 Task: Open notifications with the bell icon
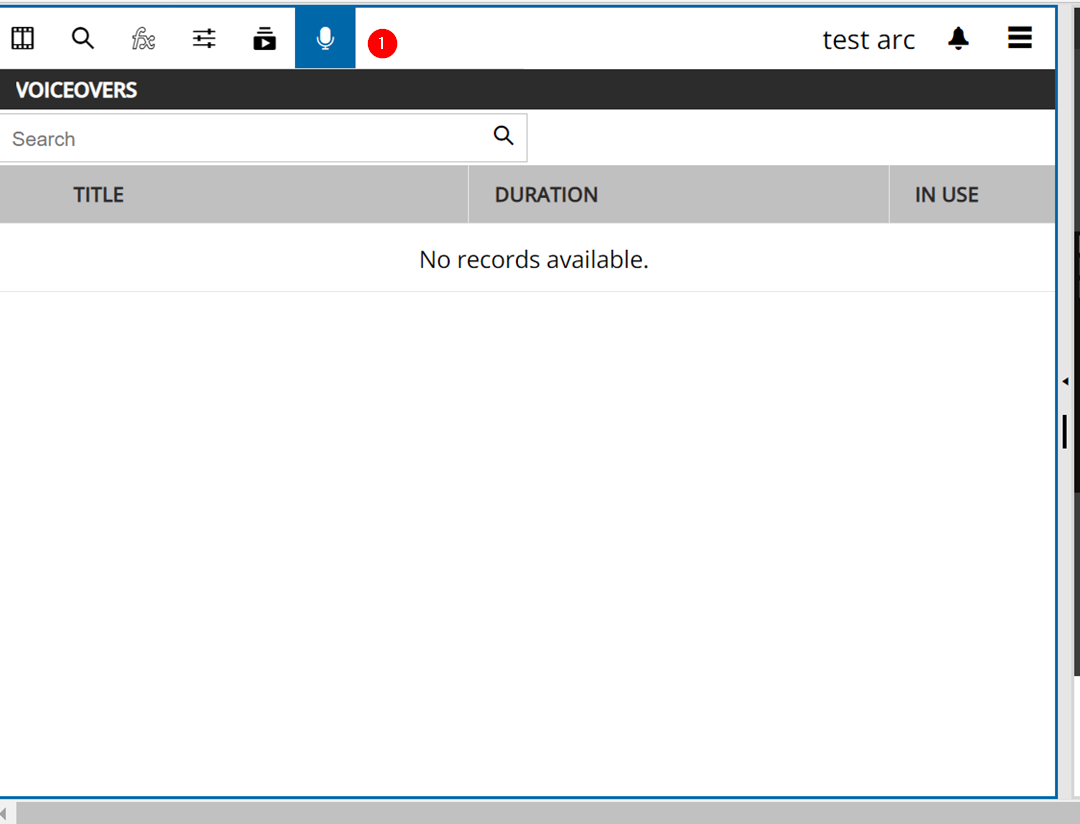pyautogui.click(x=958, y=39)
